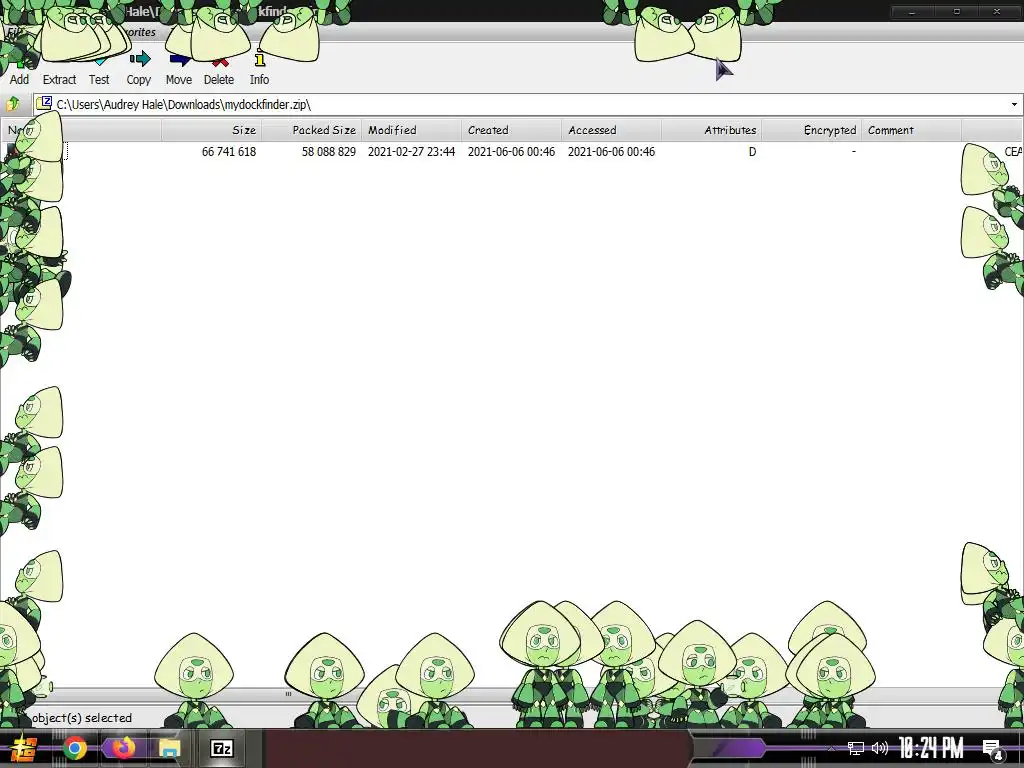Image resolution: width=1024 pixels, height=768 pixels.
Task: Minimize the 7-Zip window
Action: 912,12
